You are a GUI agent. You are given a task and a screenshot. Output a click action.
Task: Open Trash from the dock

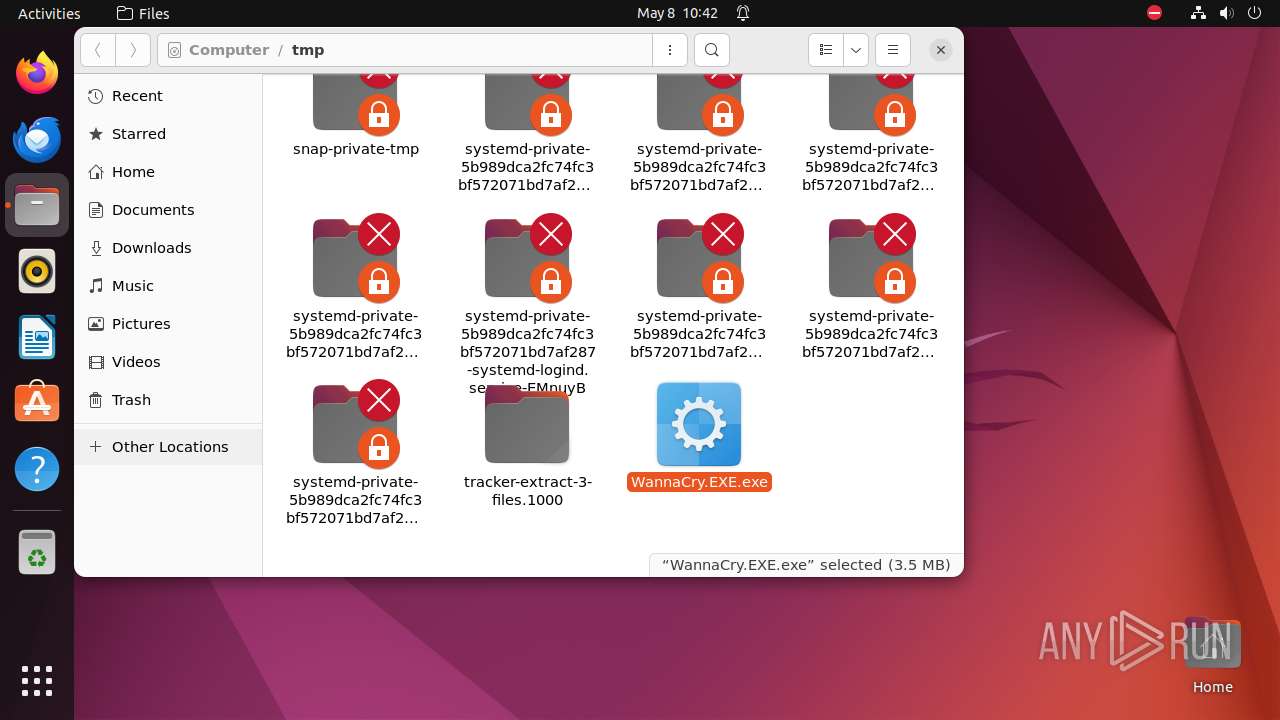click(37, 551)
